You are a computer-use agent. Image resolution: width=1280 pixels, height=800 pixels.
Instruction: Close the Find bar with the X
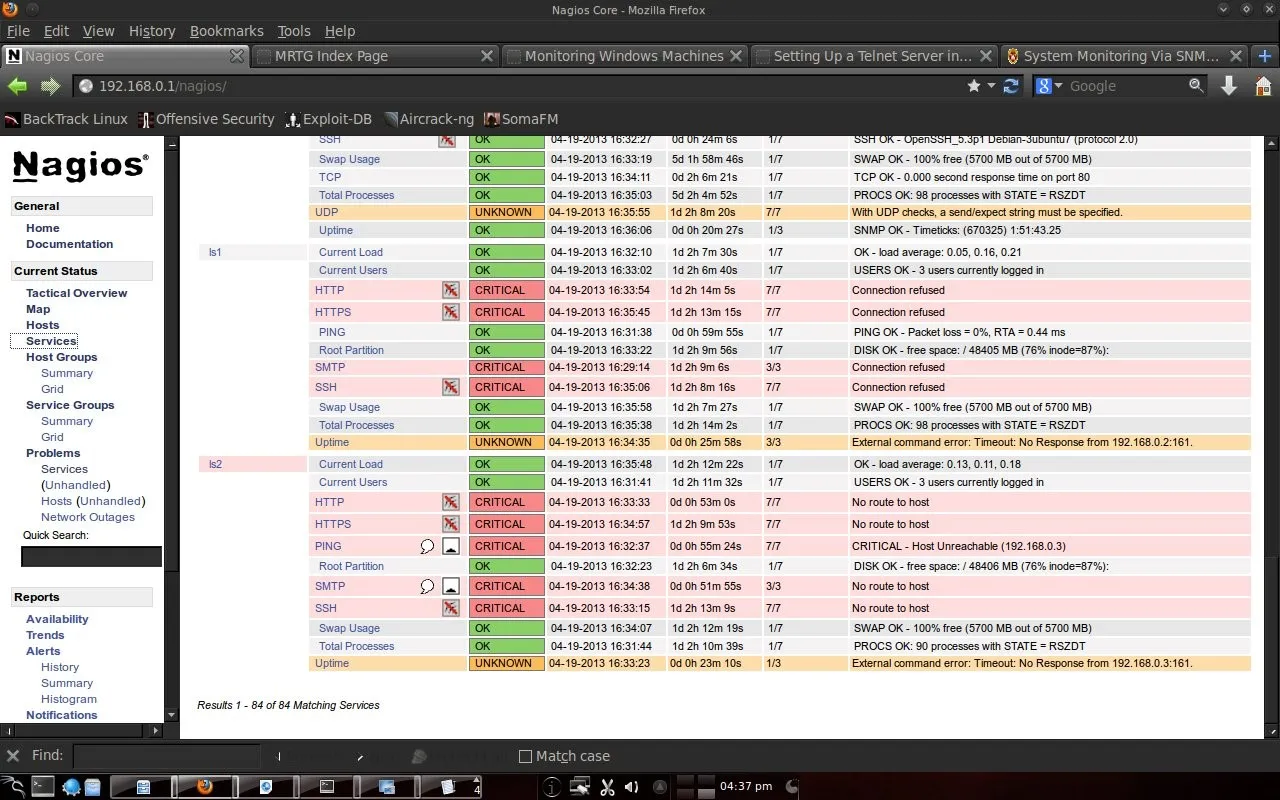[13, 756]
